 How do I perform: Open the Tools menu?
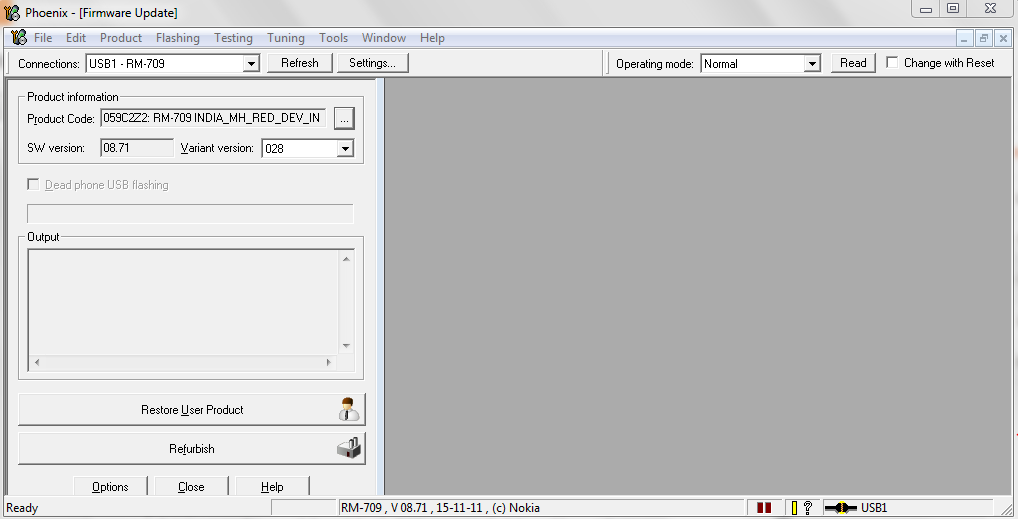[333, 38]
